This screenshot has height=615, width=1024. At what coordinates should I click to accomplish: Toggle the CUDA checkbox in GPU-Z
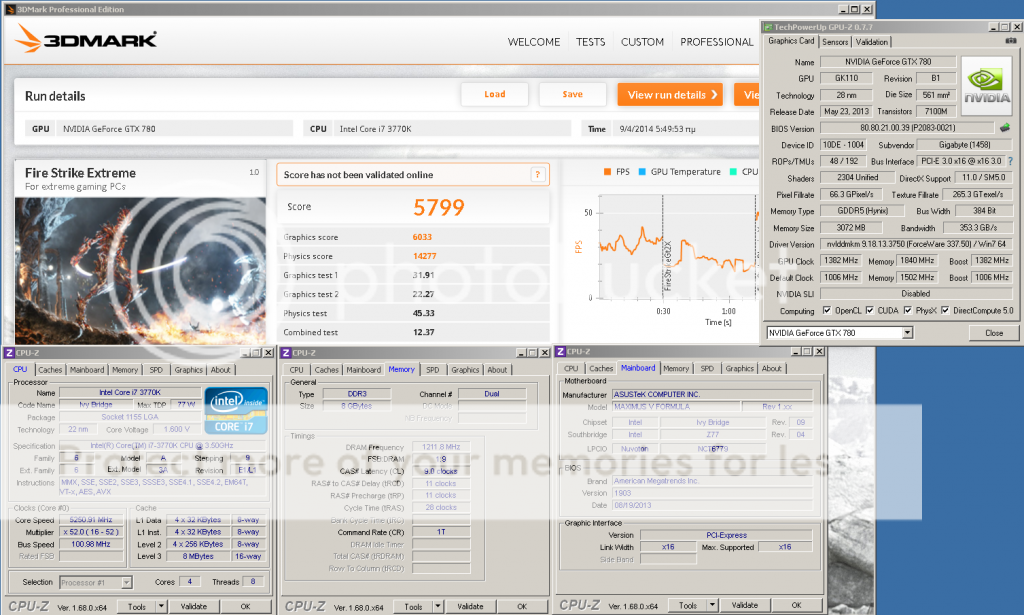(x=869, y=310)
